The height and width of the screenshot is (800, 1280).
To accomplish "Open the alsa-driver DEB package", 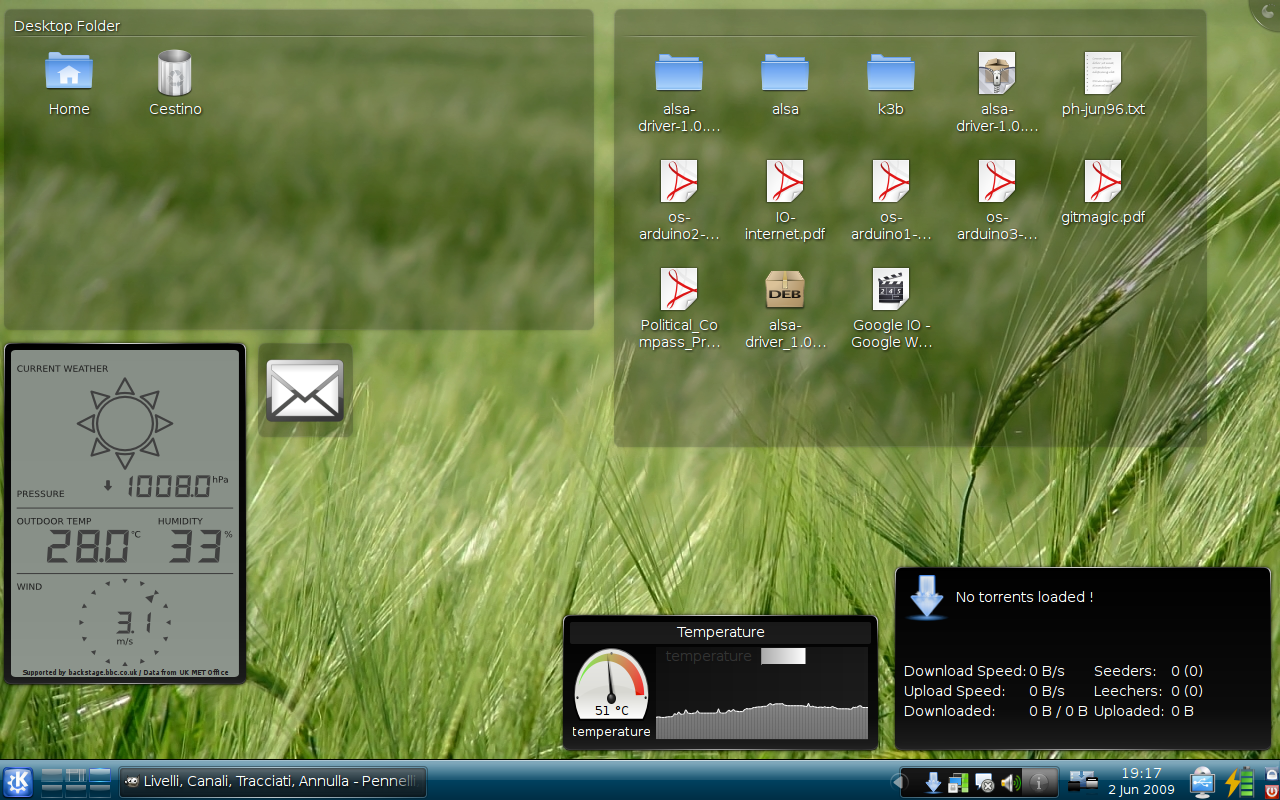I will tap(785, 289).
